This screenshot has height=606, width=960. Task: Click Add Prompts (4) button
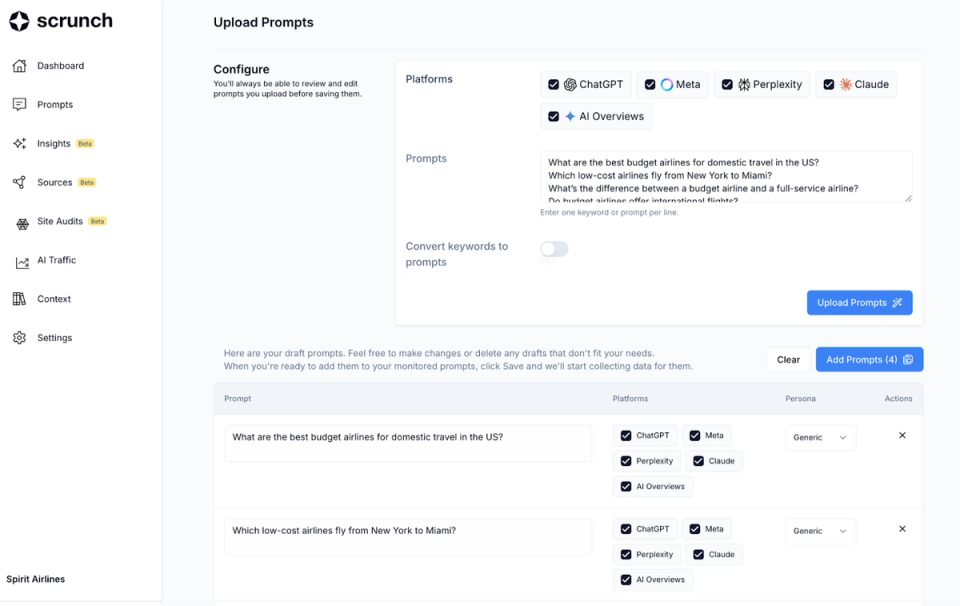tap(869, 359)
